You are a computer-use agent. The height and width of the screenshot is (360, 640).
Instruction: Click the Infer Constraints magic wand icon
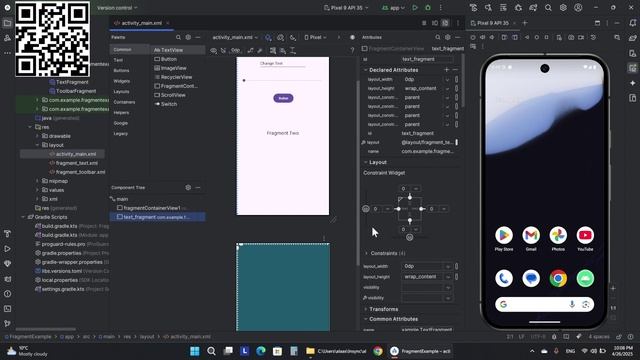coord(260,51)
